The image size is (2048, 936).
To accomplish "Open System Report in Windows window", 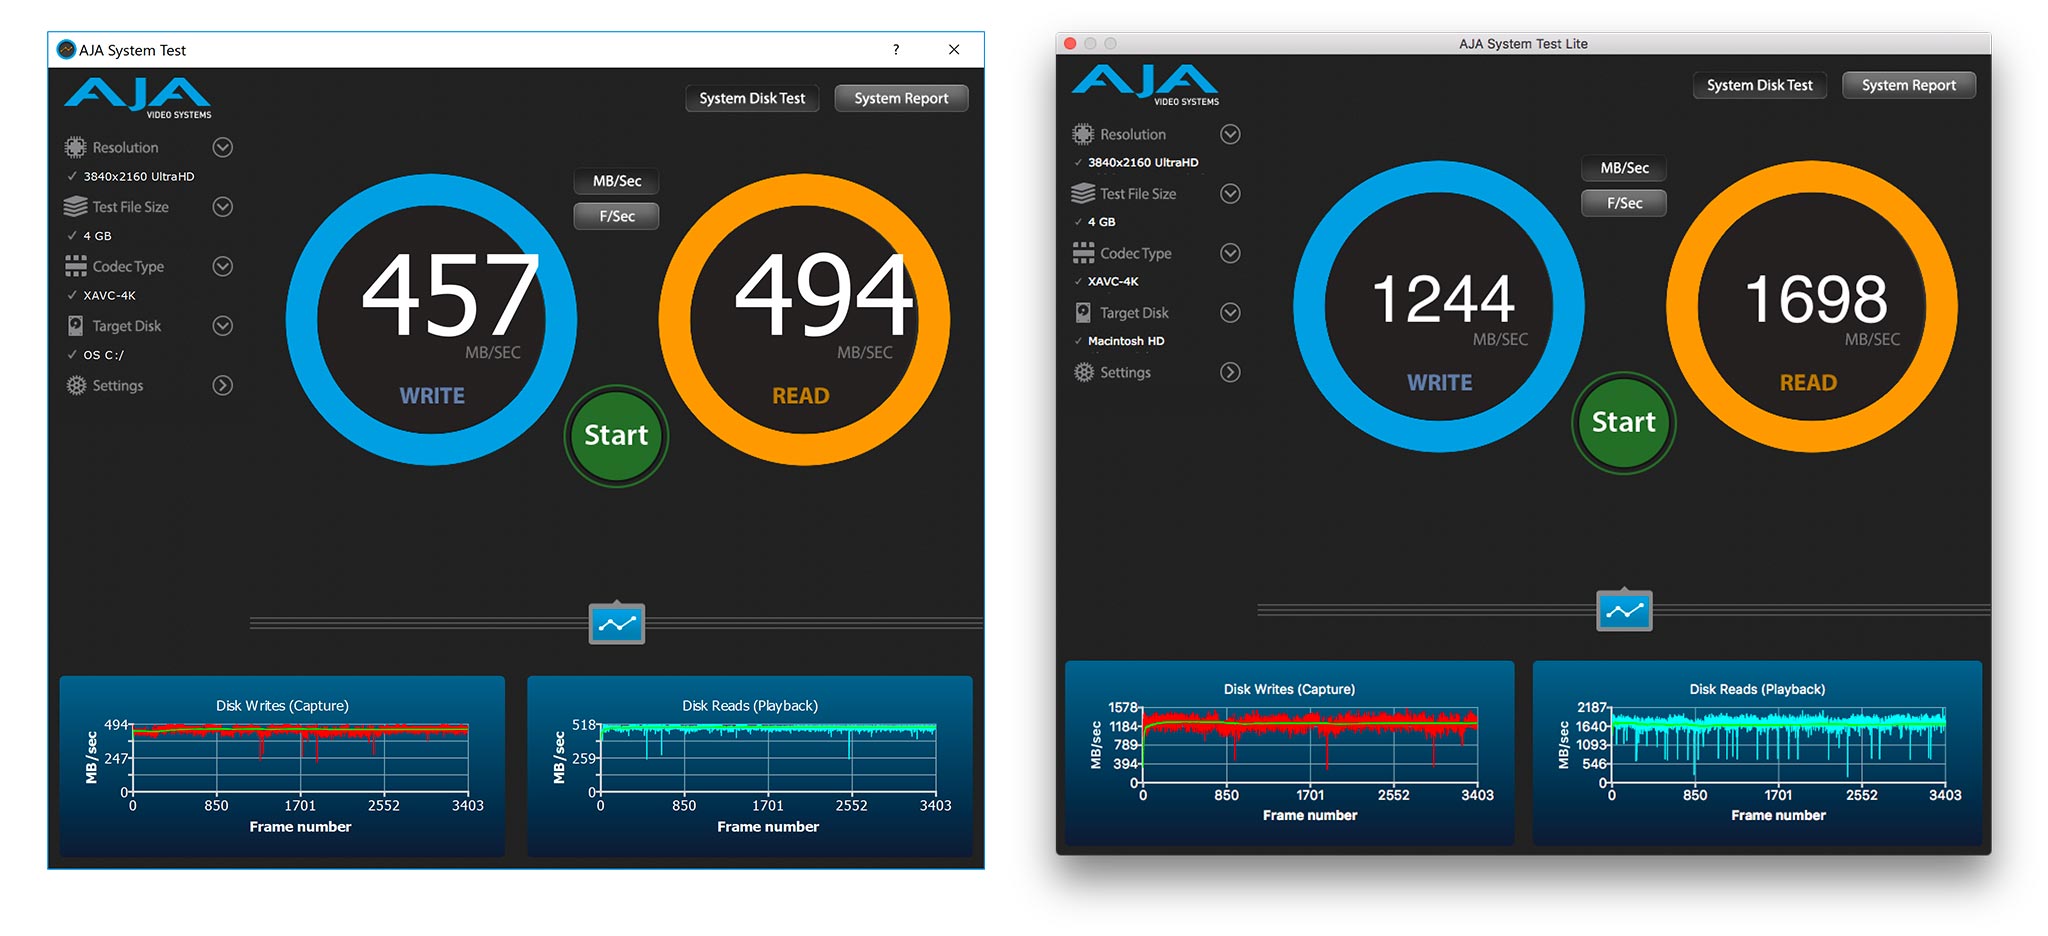I will coord(901,98).
